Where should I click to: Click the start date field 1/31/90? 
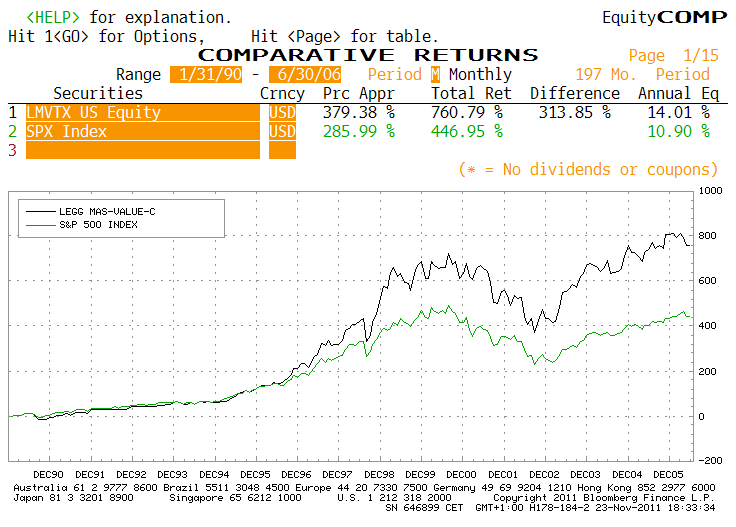tap(206, 75)
